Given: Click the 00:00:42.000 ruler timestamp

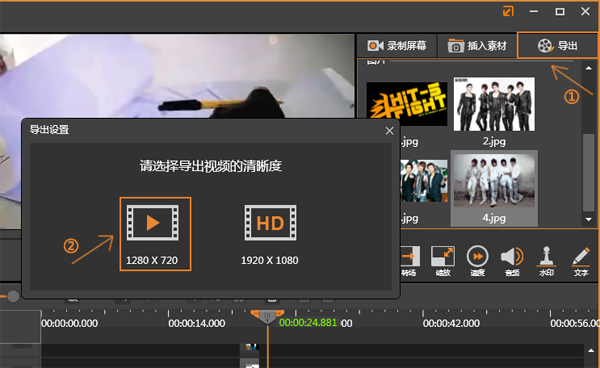Looking at the screenshot, I should [x=451, y=324].
